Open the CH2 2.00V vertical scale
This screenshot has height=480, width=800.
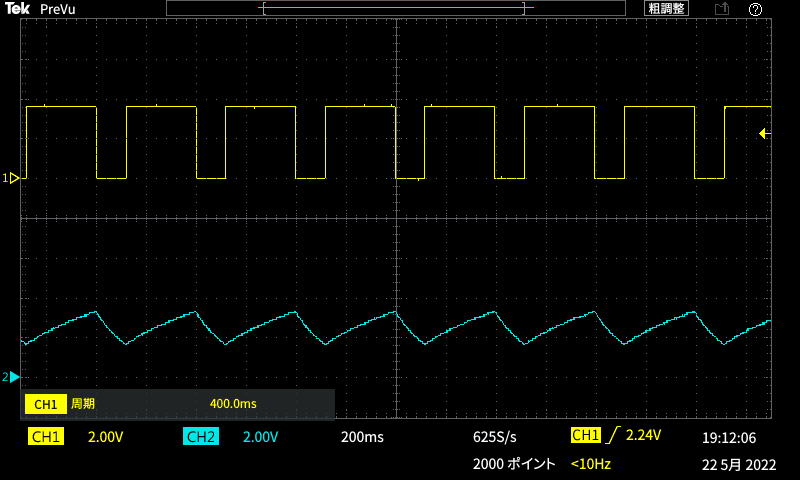coord(260,437)
